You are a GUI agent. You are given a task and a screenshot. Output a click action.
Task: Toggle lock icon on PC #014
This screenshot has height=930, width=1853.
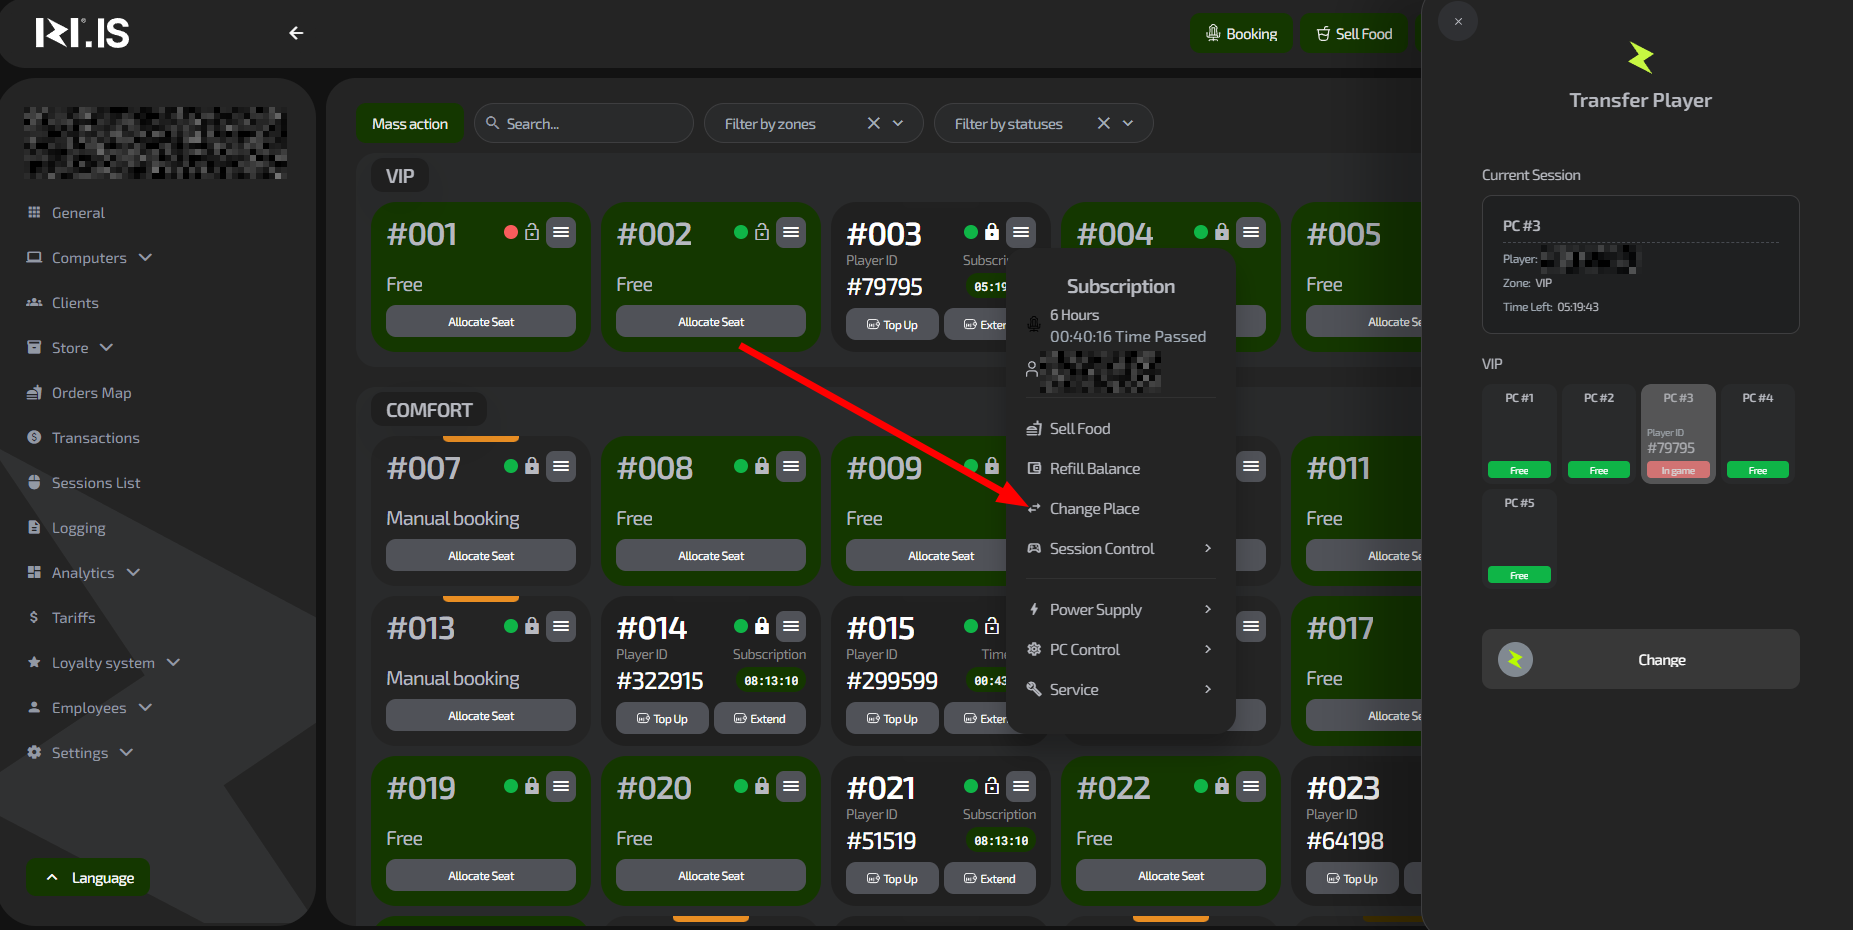click(762, 626)
